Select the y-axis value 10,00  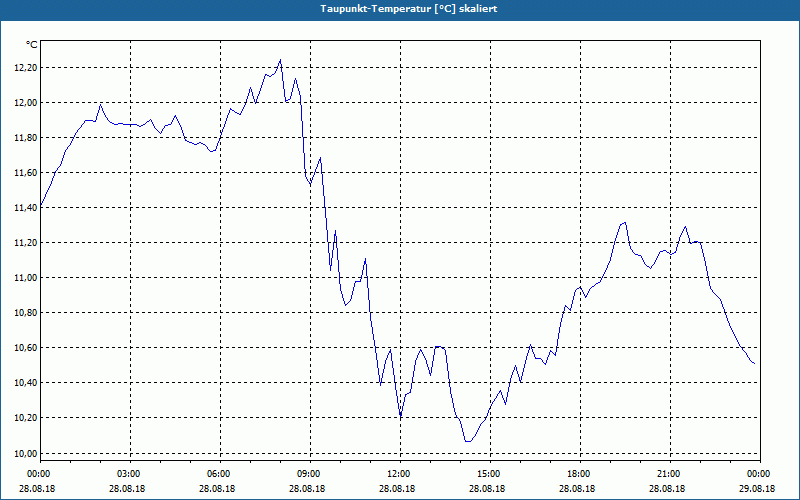(24, 453)
